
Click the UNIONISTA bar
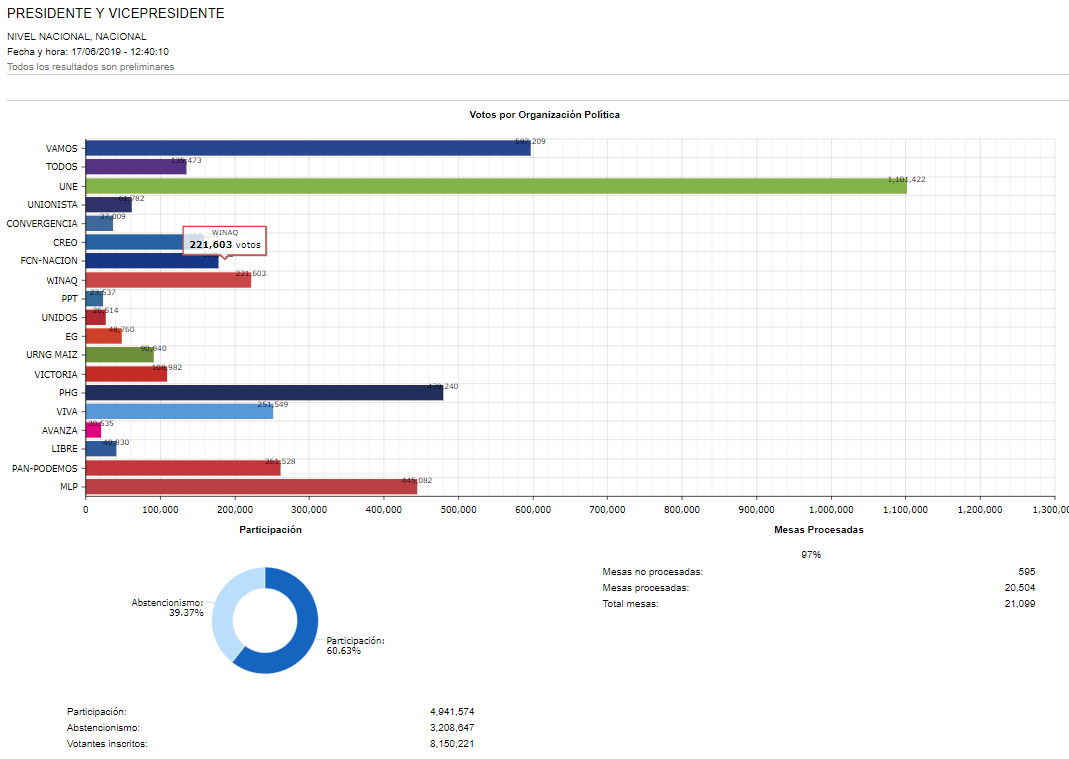(x=109, y=205)
